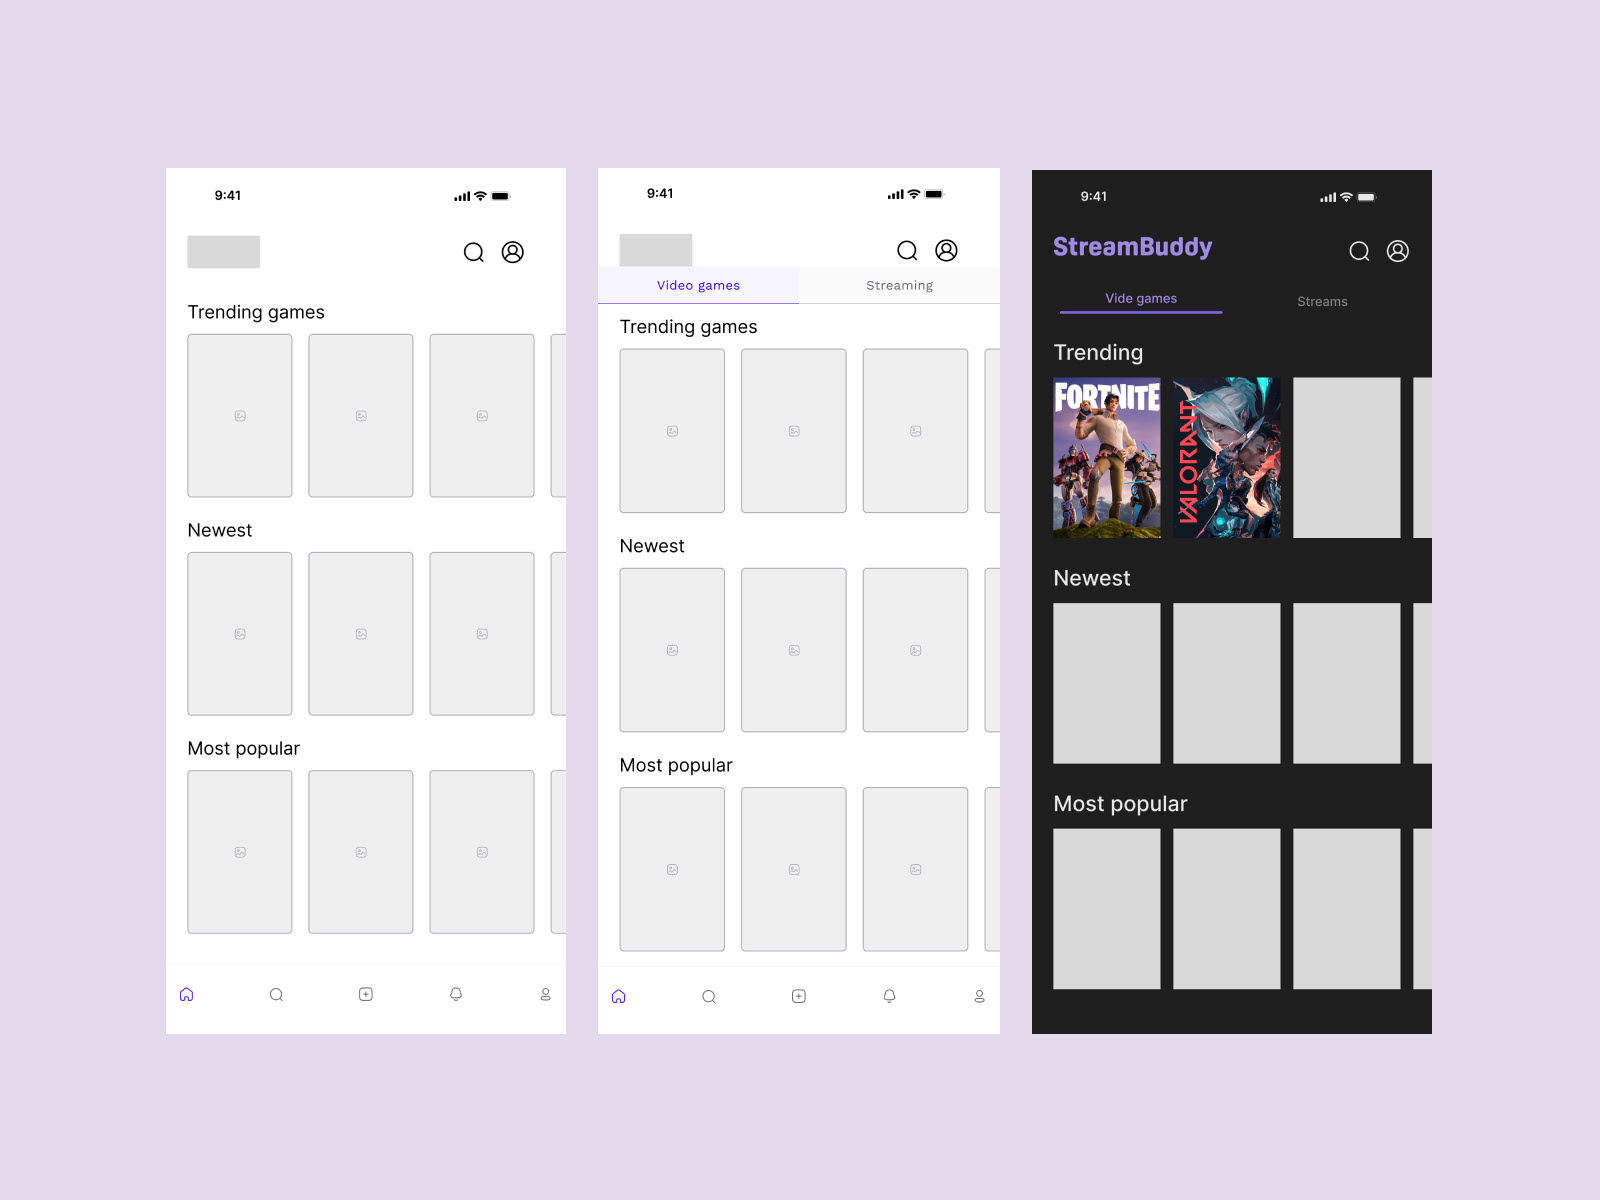Tap search icon in middle wireframe bottom bar

pos(709,996)
